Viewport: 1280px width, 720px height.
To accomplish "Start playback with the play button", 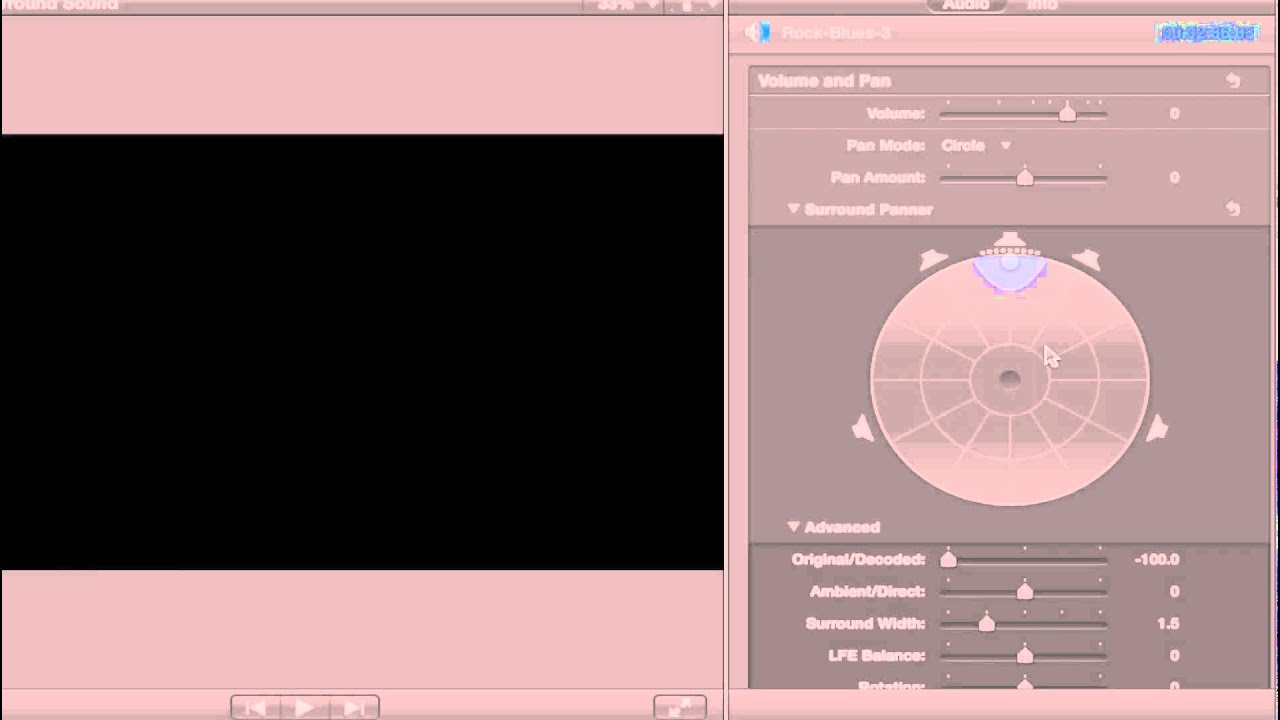I will click(304, 708).
